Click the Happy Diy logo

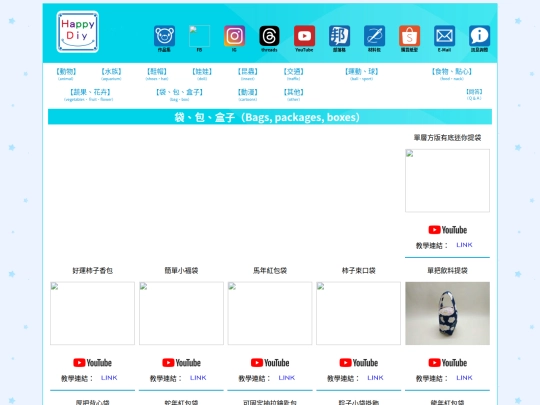click(77, 32)
